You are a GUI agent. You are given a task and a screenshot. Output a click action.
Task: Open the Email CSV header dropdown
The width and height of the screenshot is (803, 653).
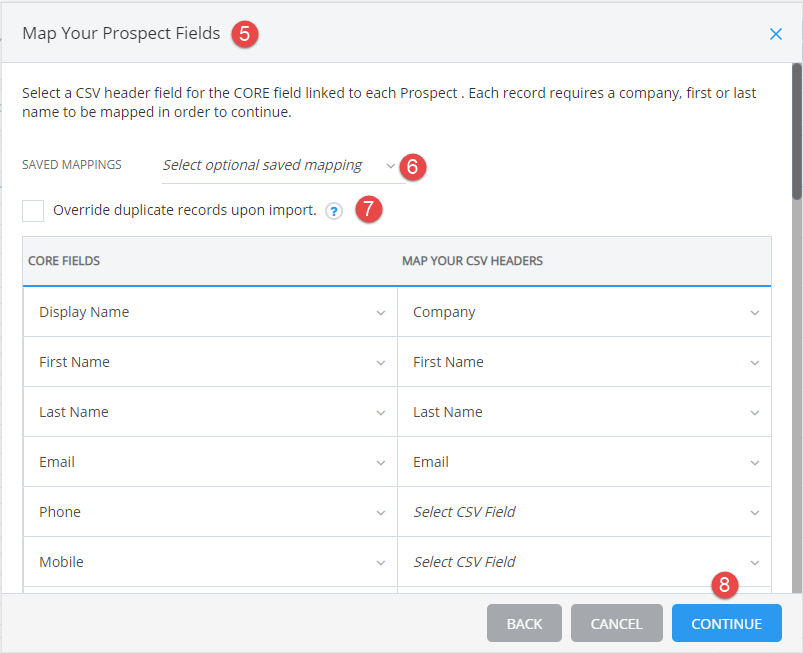coord(584,462)
